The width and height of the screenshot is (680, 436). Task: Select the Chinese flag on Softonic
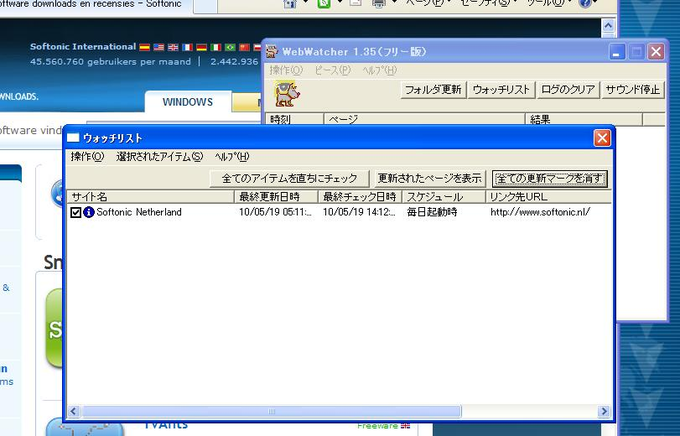(245, 47)
